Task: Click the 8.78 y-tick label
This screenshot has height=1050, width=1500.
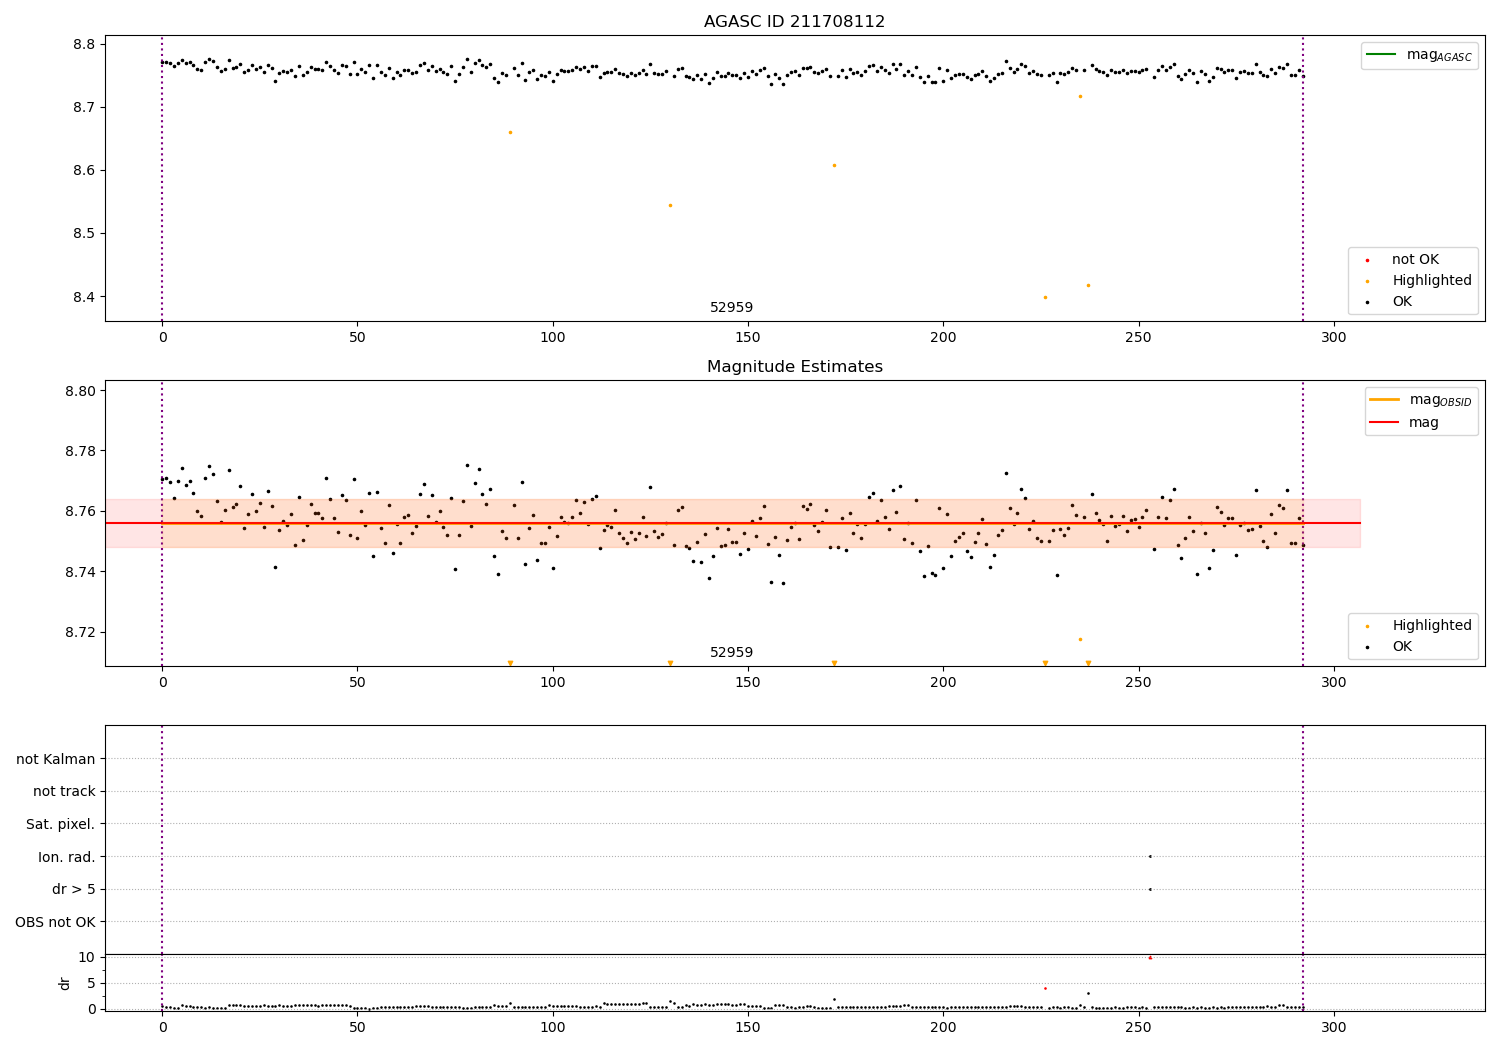Action: click(x=80, y=452)
